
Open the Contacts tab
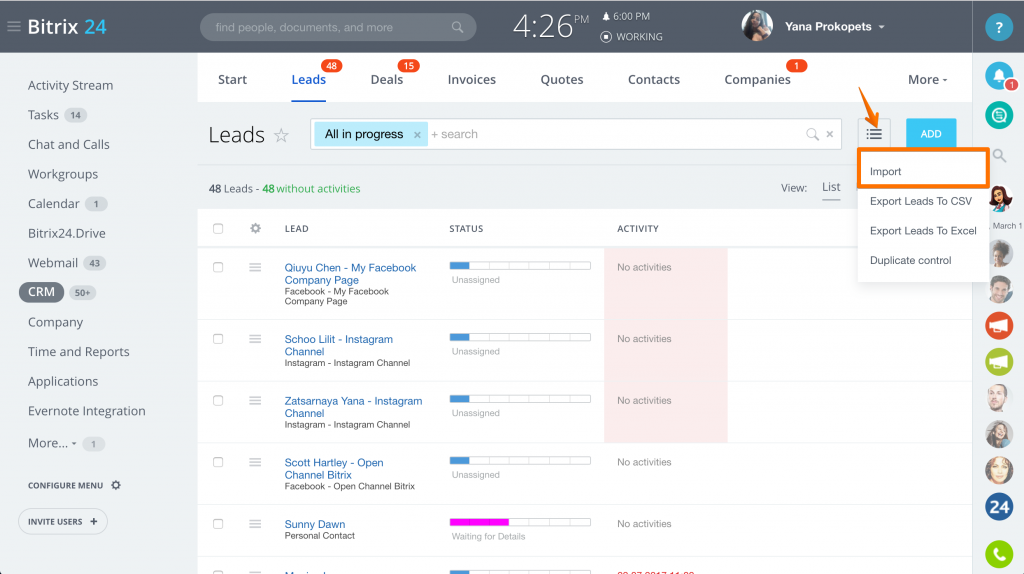click(654, 80)
